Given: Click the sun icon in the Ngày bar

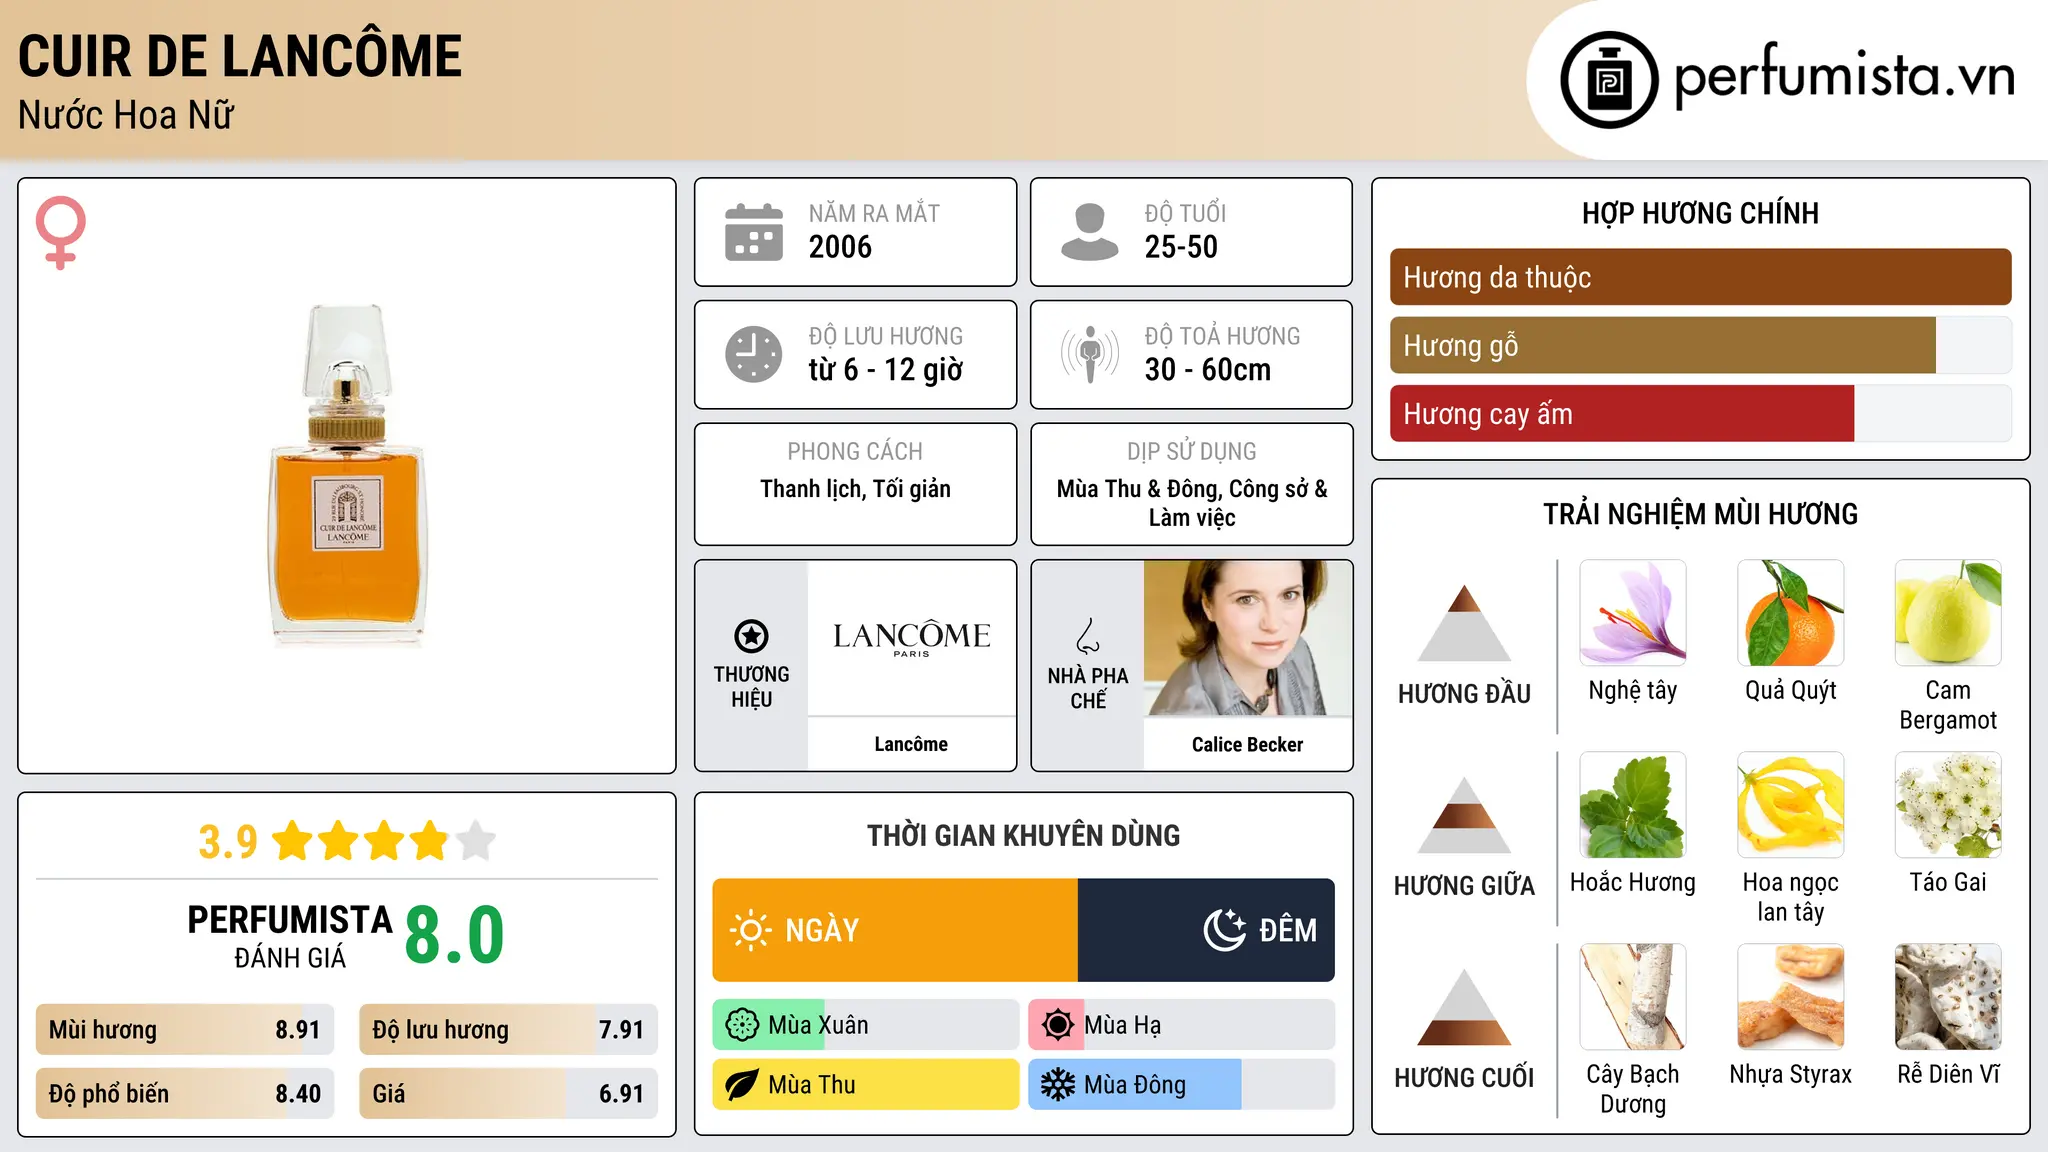Looking at the screenshot, I should coord(750,930).
